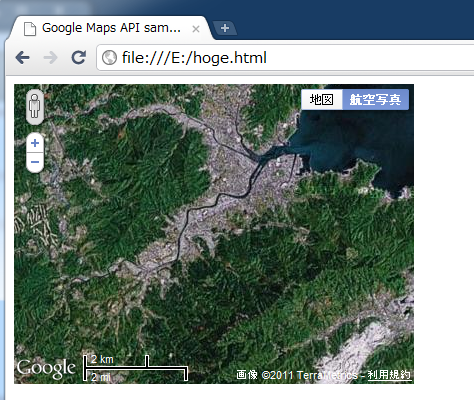Click the file:///E:/hoge.html address field
Viewport: 474px width, 400px height.
coord(285,58)
